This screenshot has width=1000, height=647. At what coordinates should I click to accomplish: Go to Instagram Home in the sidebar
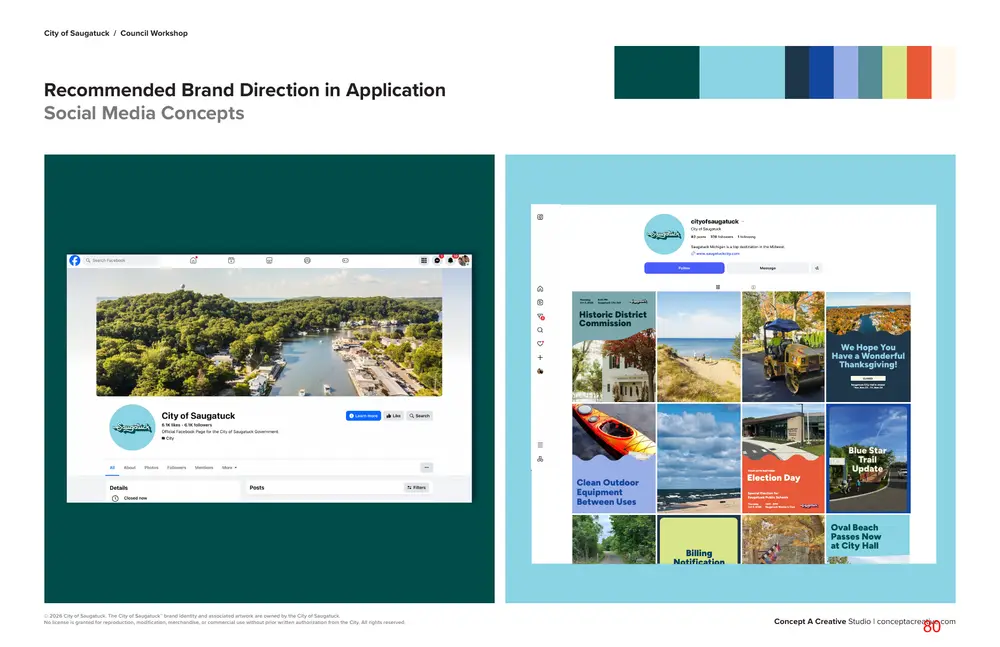tap(540, 289)
